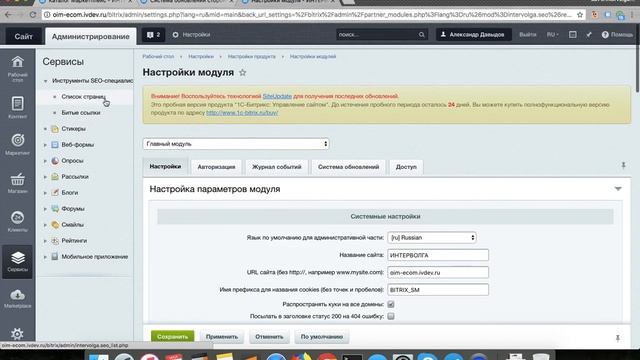Expand the Стикеры tree node arrow
This screenshot has width=640, height=360.
tap(45, 129)
